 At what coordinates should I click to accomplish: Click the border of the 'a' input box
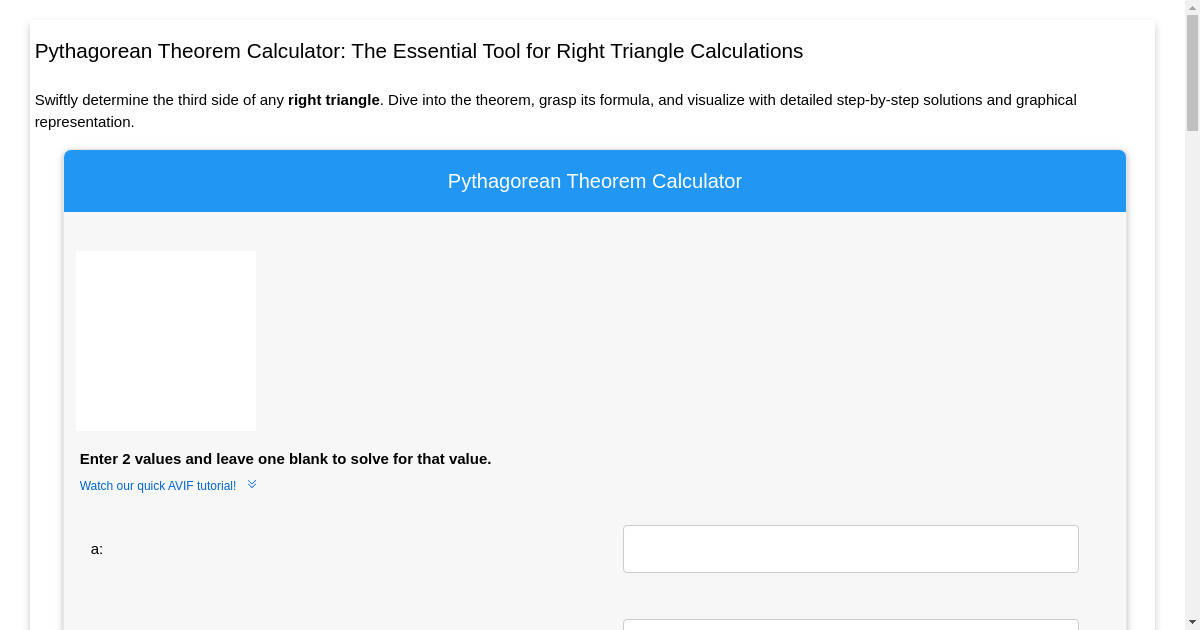[624, 548]
